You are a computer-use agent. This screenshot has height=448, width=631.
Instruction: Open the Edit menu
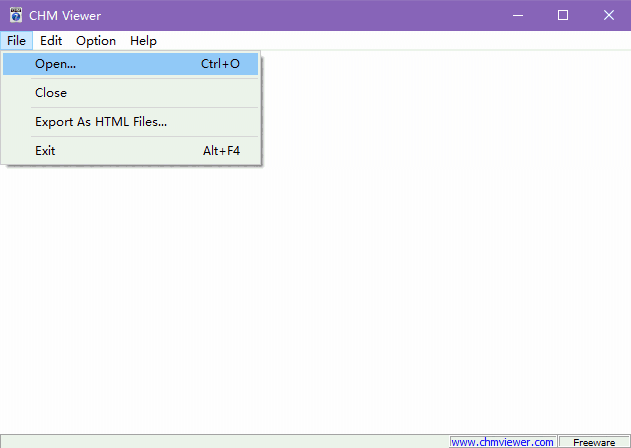tap(51, 41)
